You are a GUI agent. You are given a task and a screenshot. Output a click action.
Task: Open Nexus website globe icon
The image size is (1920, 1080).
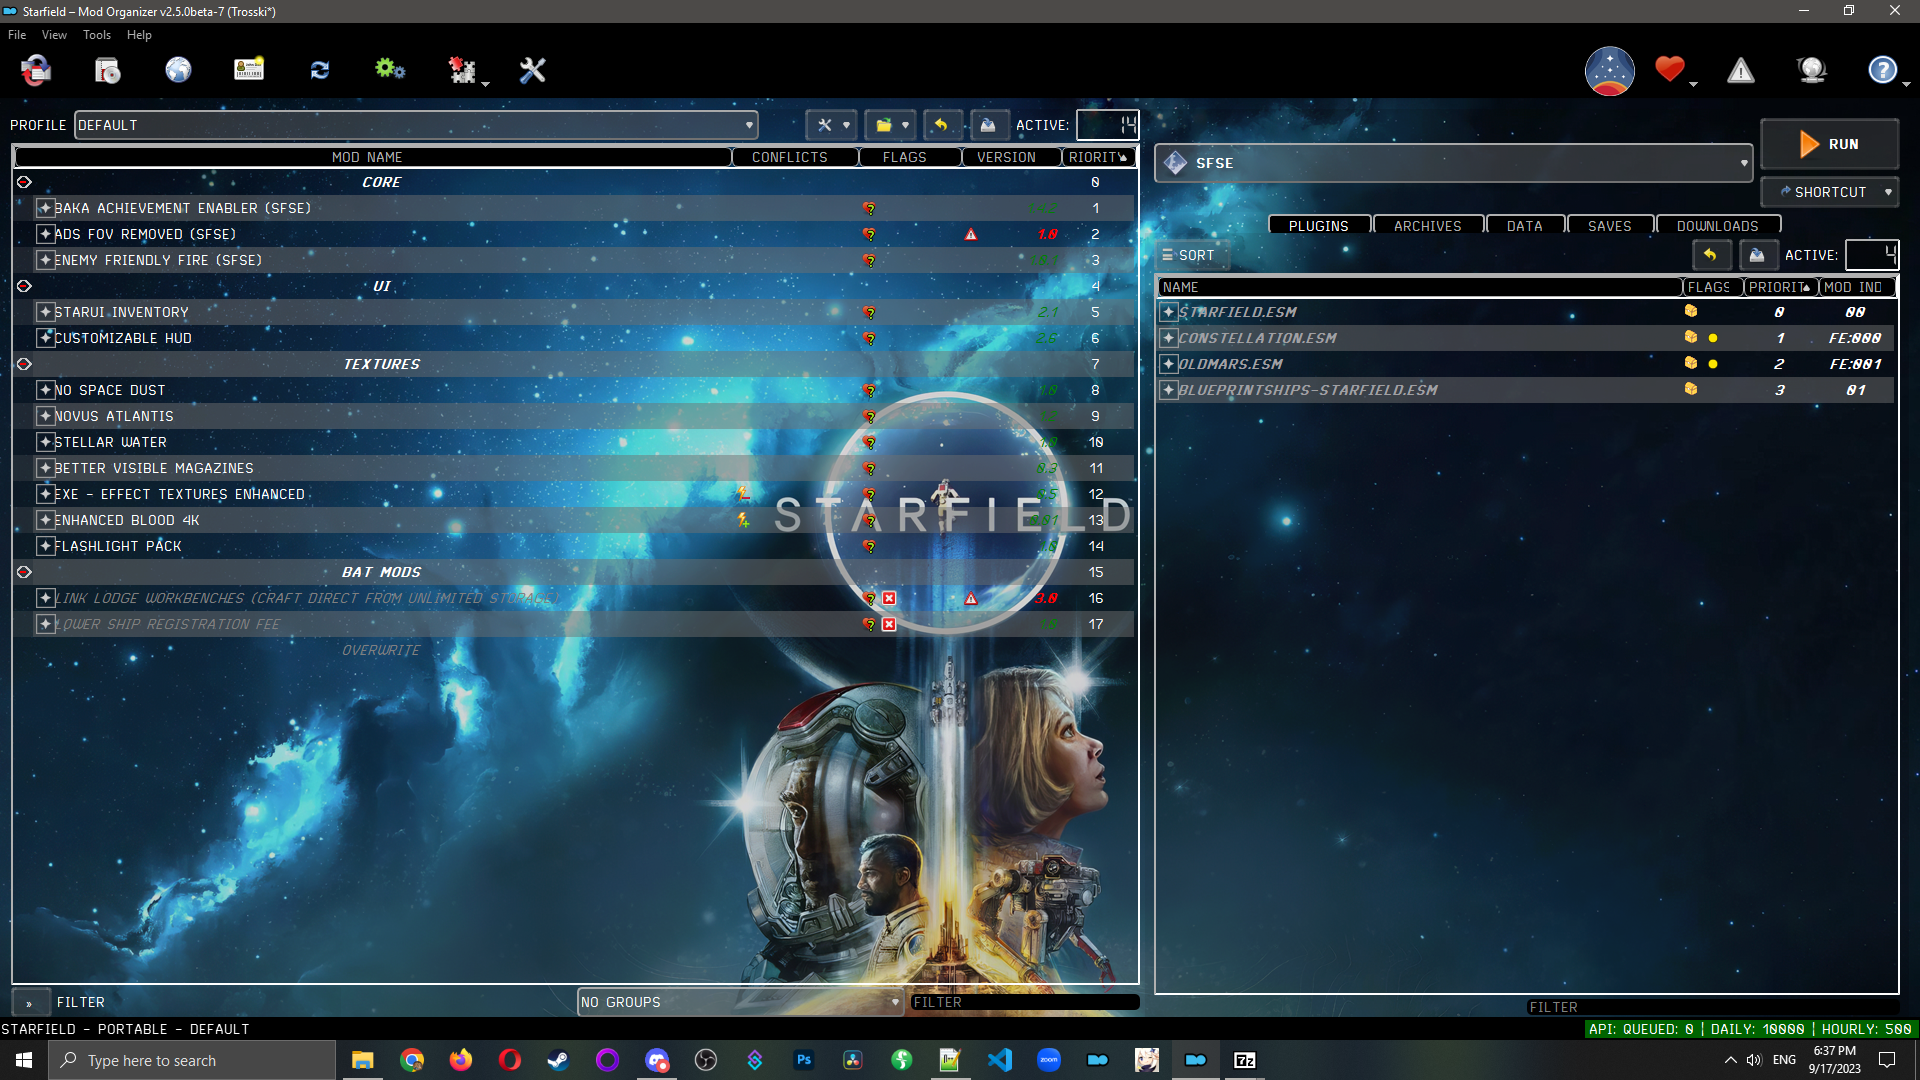(178, 70)
